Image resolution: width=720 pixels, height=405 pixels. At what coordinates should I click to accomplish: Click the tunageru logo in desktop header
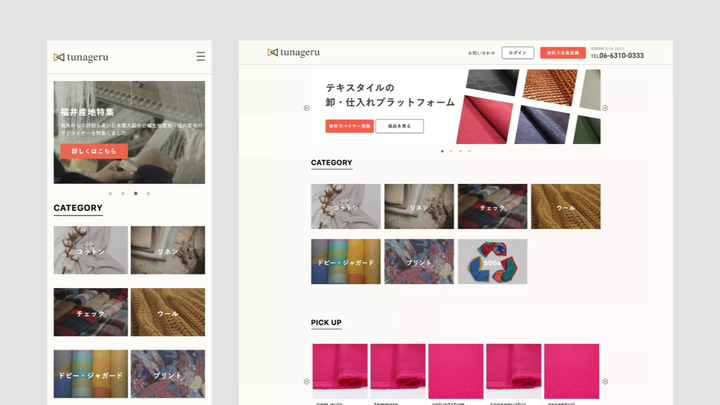[x=294, y=52]
